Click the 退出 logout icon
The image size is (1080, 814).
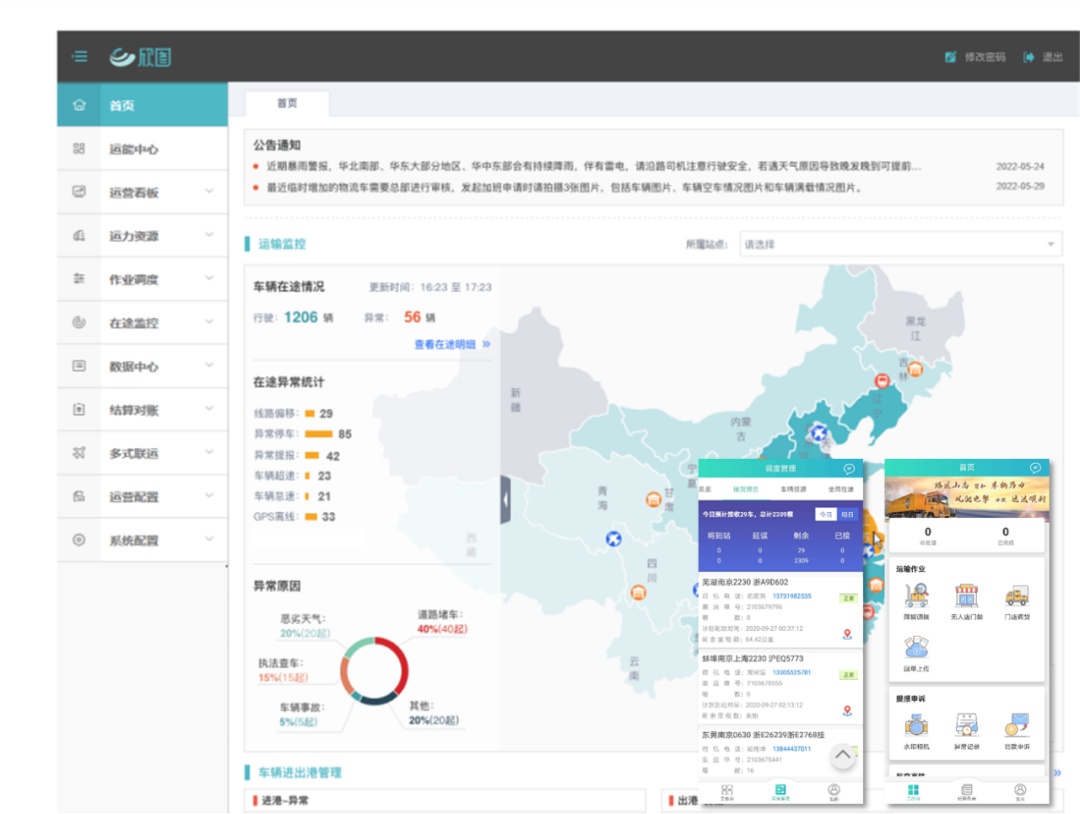tap(1028, 57)
